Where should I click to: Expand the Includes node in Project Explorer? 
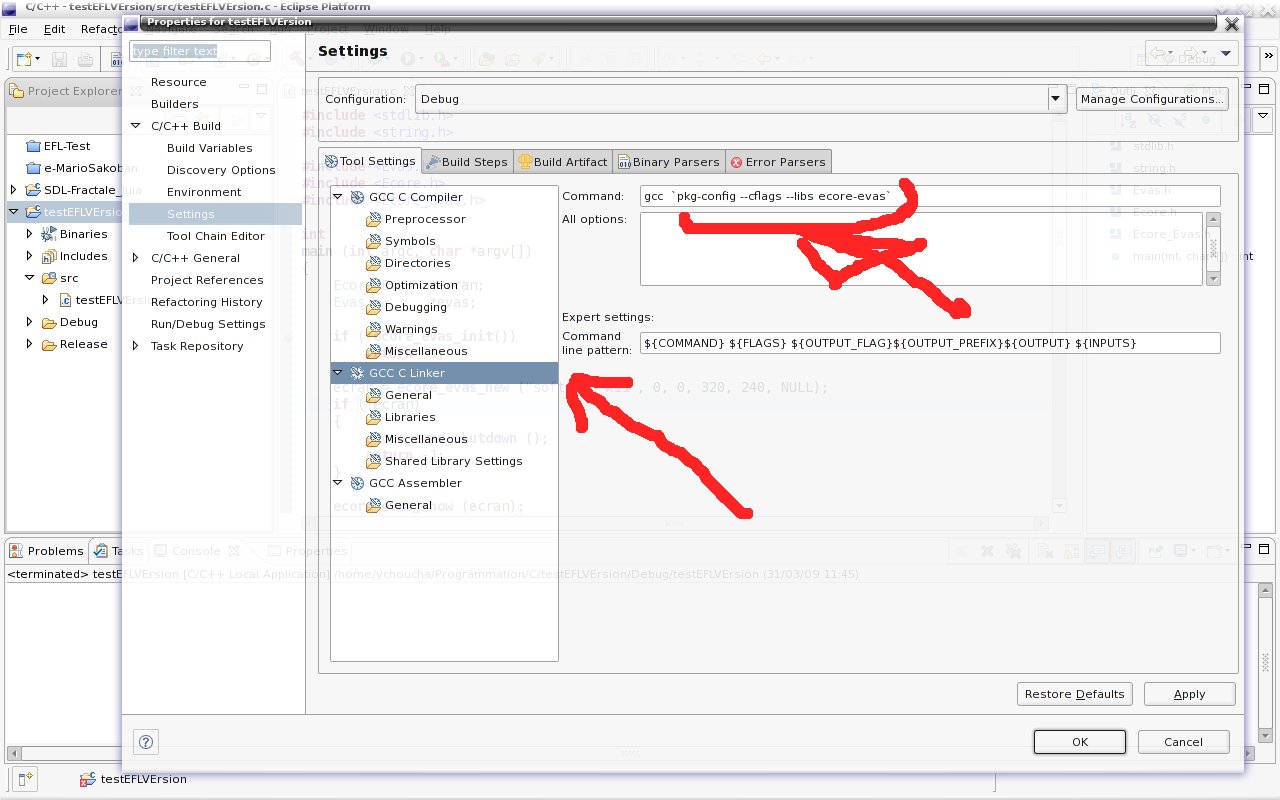coord(30,256)
